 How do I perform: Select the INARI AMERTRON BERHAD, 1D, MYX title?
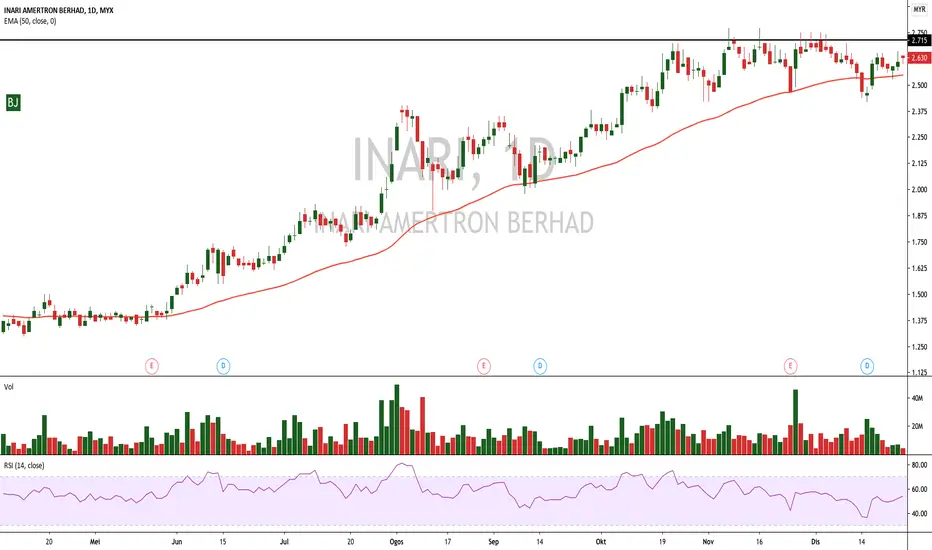pos(58,10)
